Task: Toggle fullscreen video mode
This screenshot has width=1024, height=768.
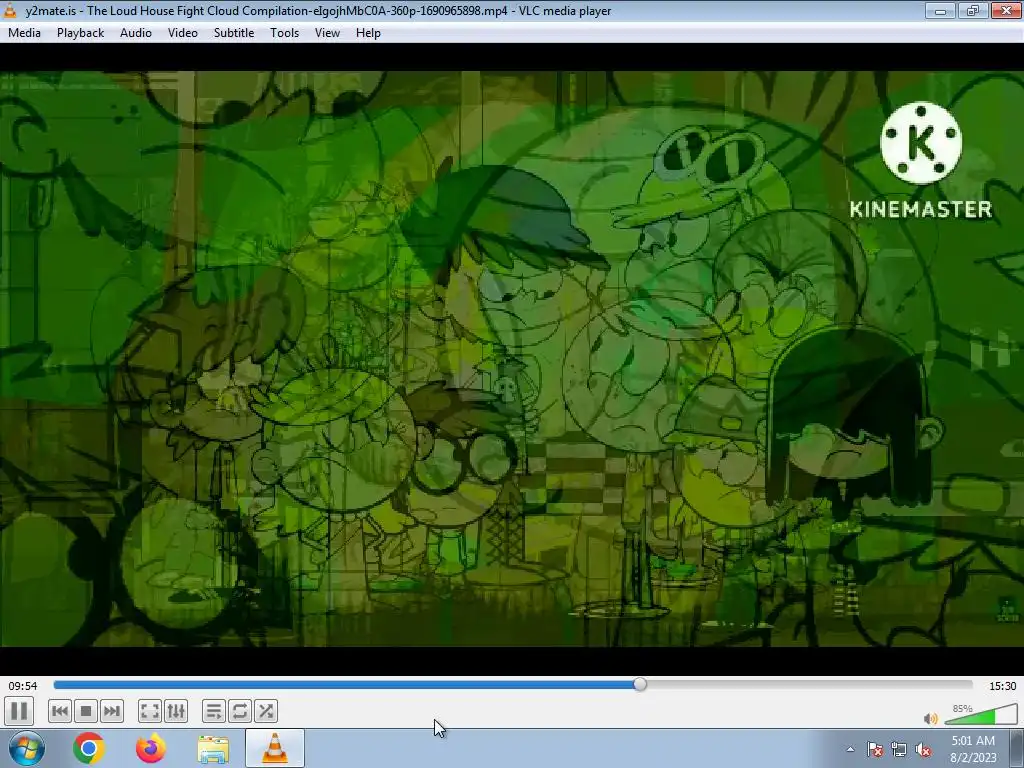Action: 150,711
